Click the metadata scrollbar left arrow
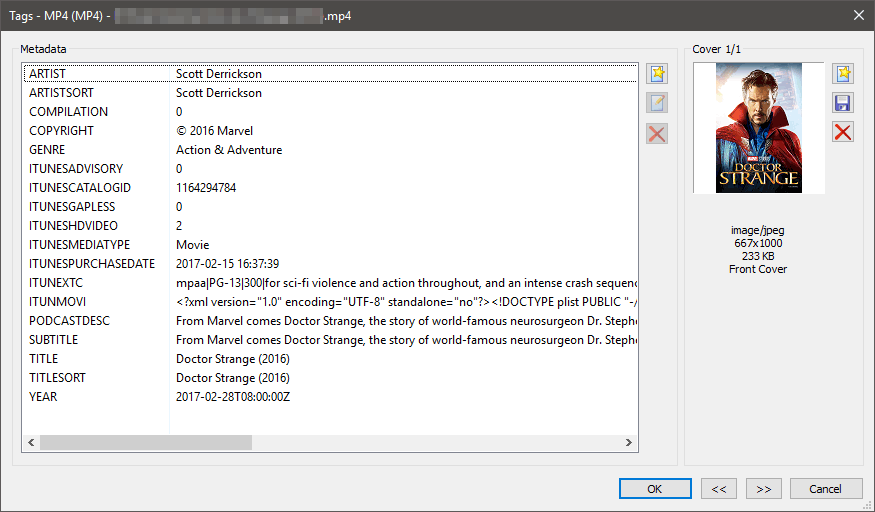This screenshot has width=875, height=512. [31, 442]
